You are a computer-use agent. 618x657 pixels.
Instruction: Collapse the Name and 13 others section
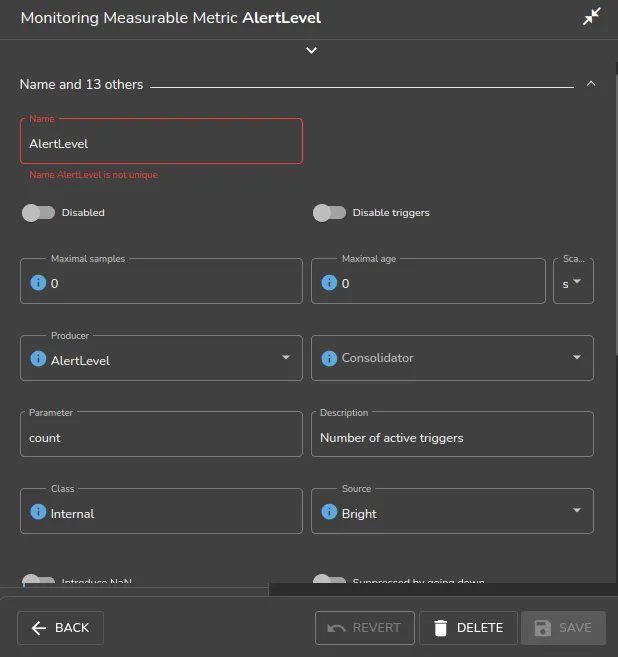[x=591, y=83]
